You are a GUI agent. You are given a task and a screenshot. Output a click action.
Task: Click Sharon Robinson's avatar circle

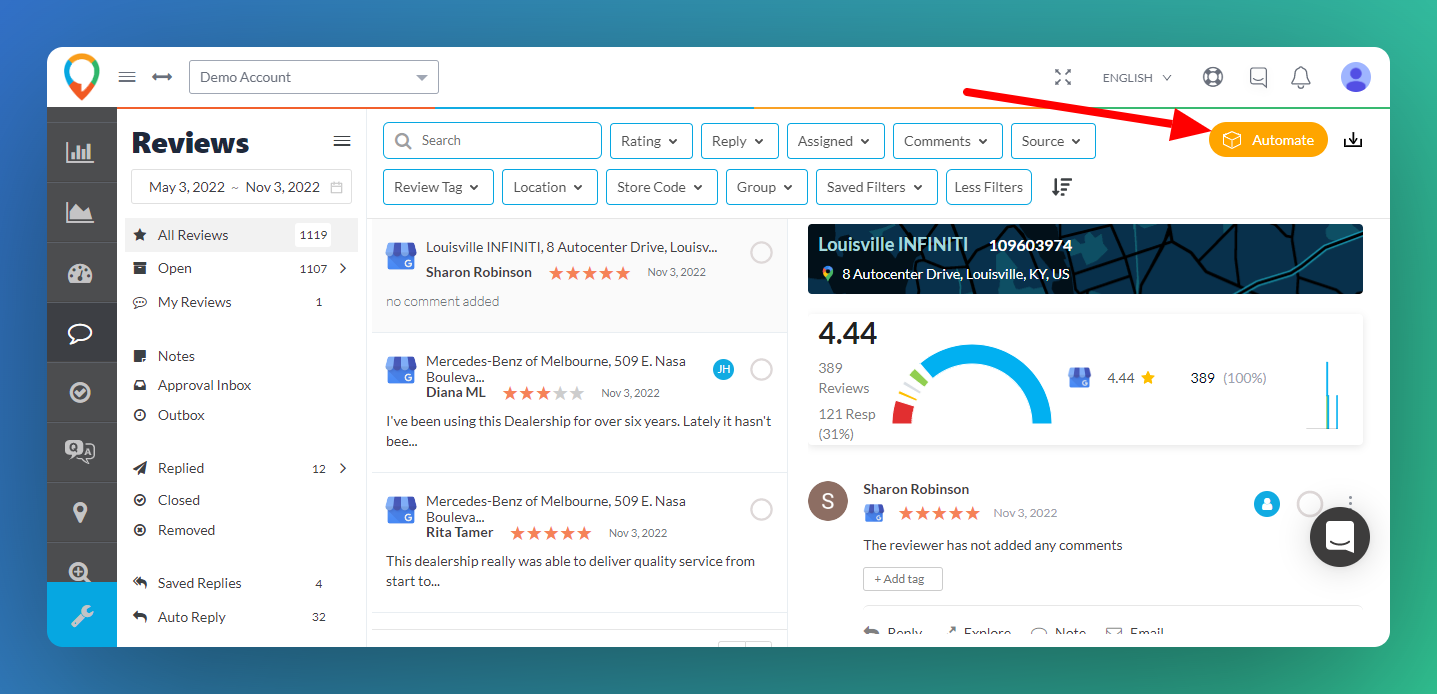827,501
